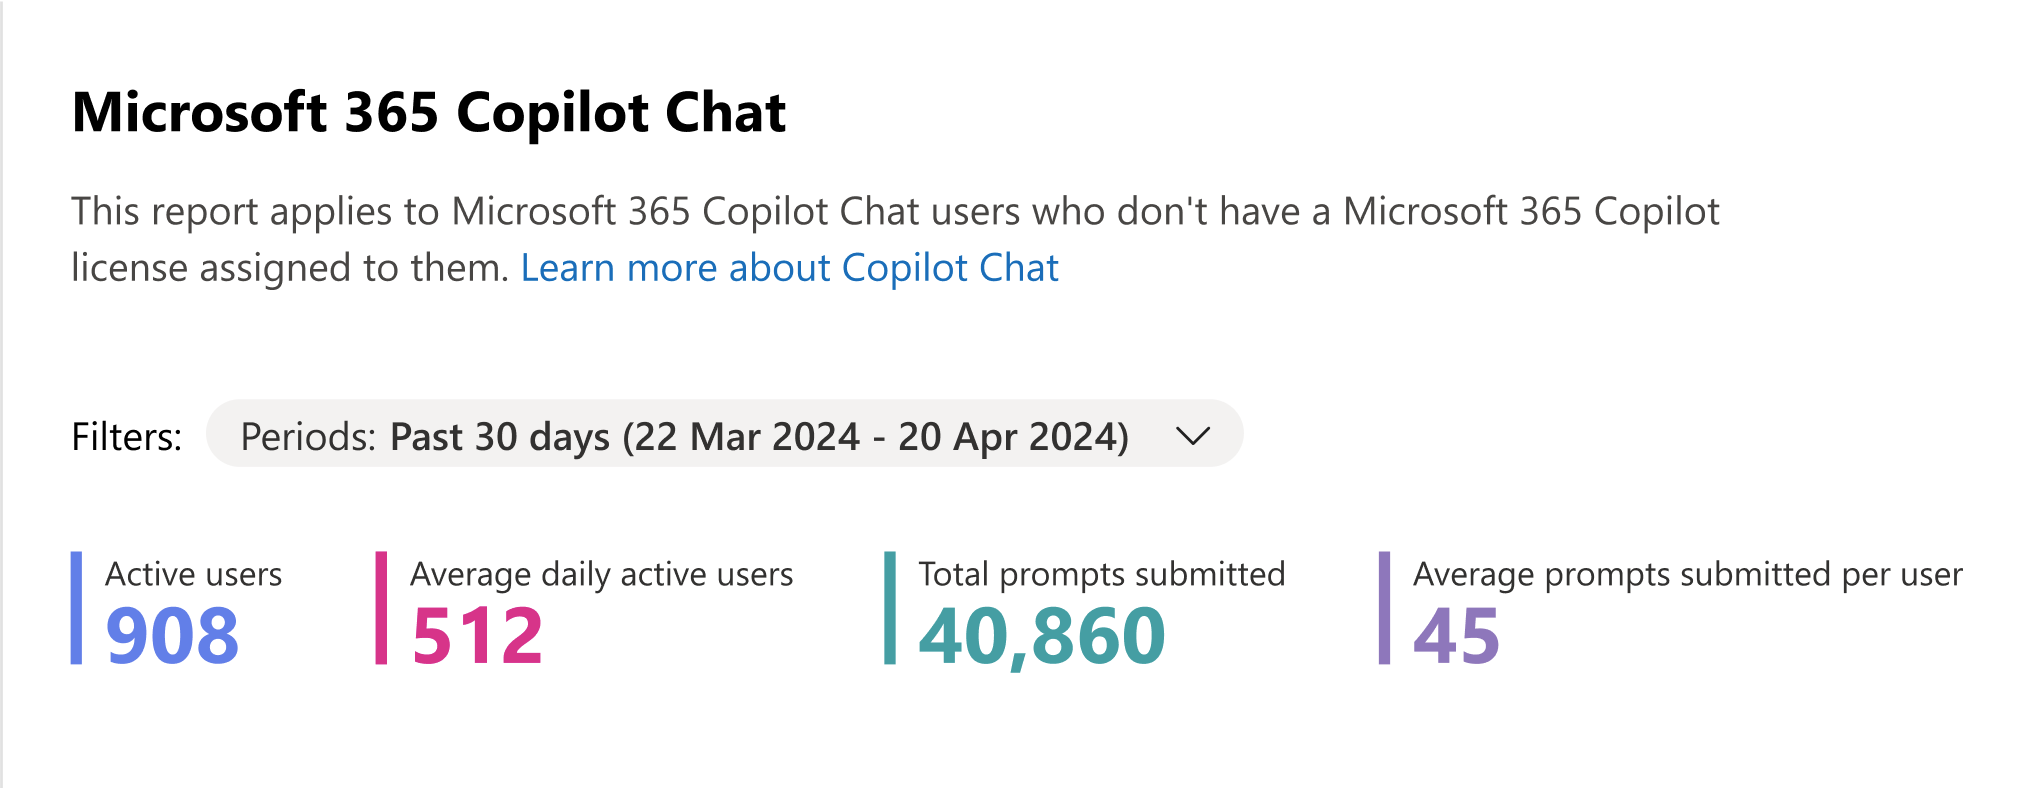
Task: Select the Average prompts submitted per user label
Action: [1687, 574]
